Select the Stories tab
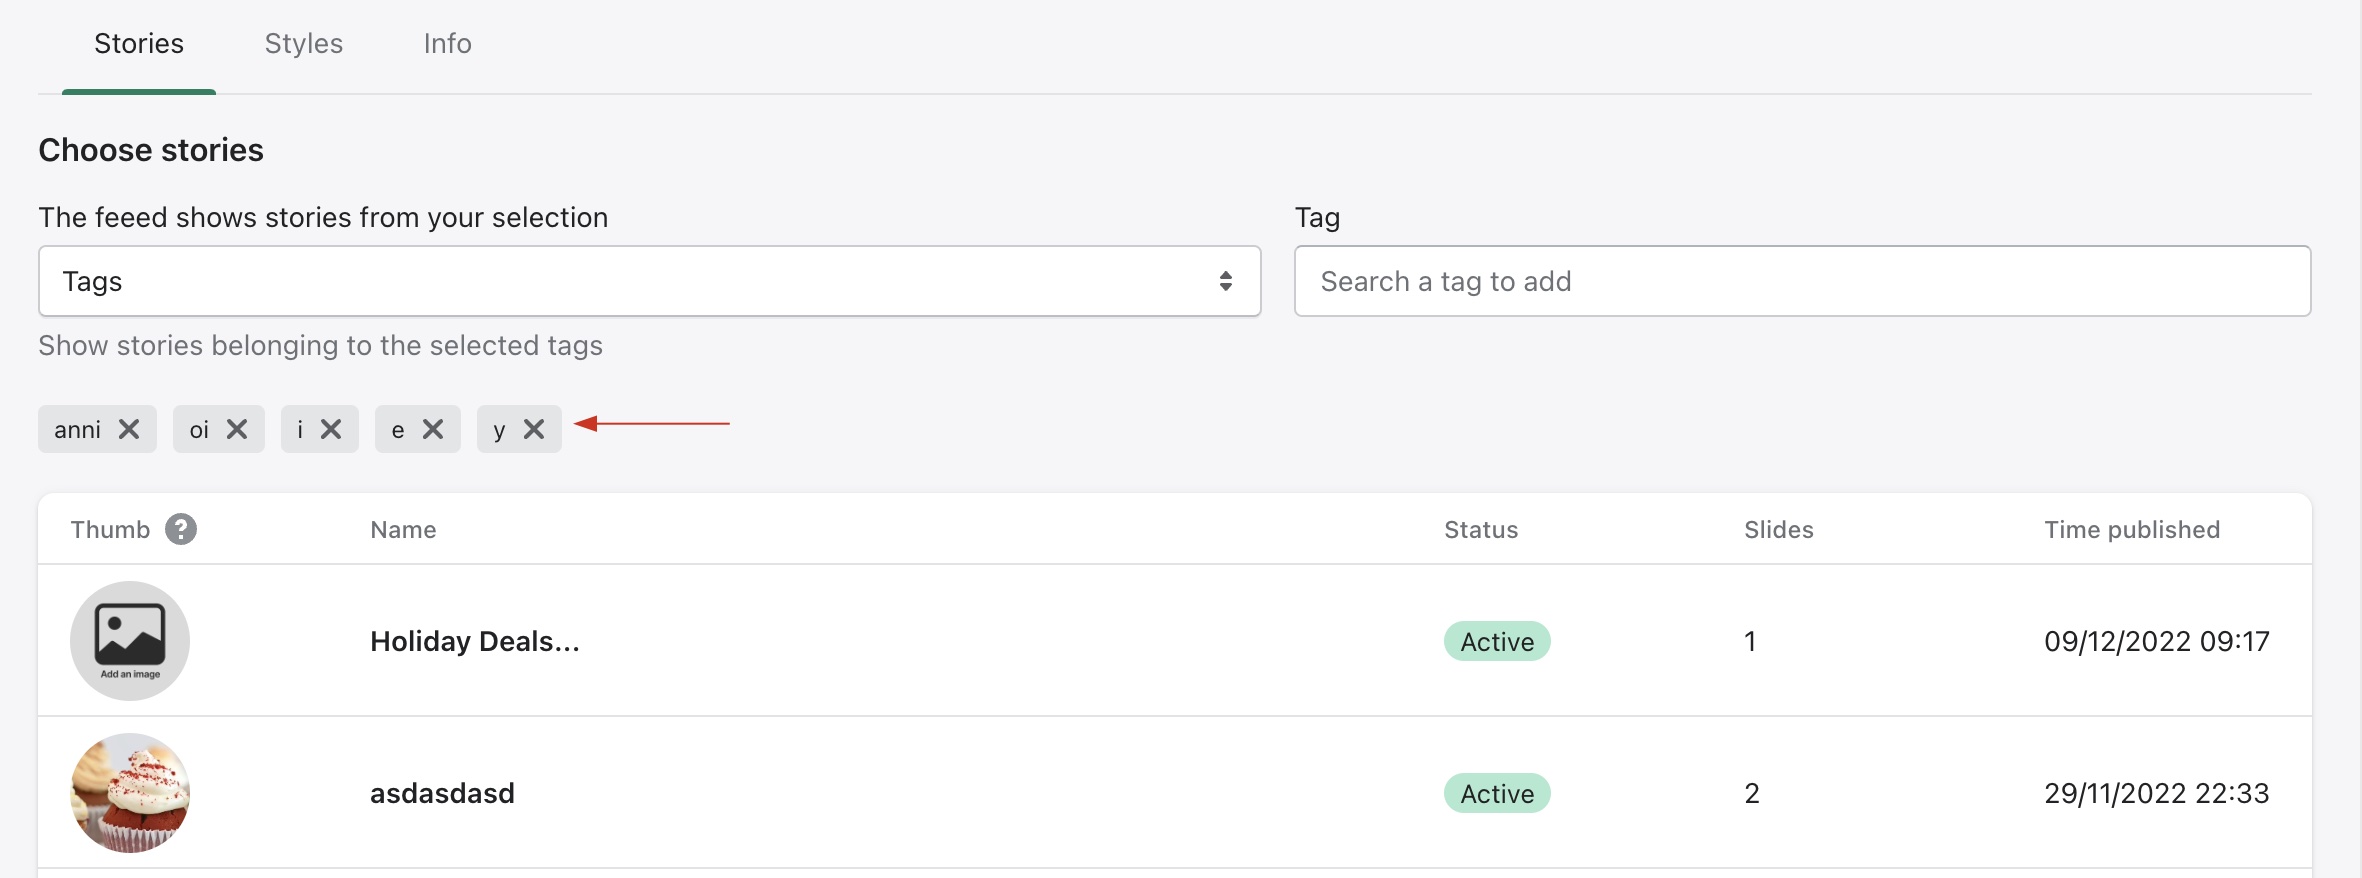Image resolution: width=2362 pixels, height=878 pixels. 139,44
